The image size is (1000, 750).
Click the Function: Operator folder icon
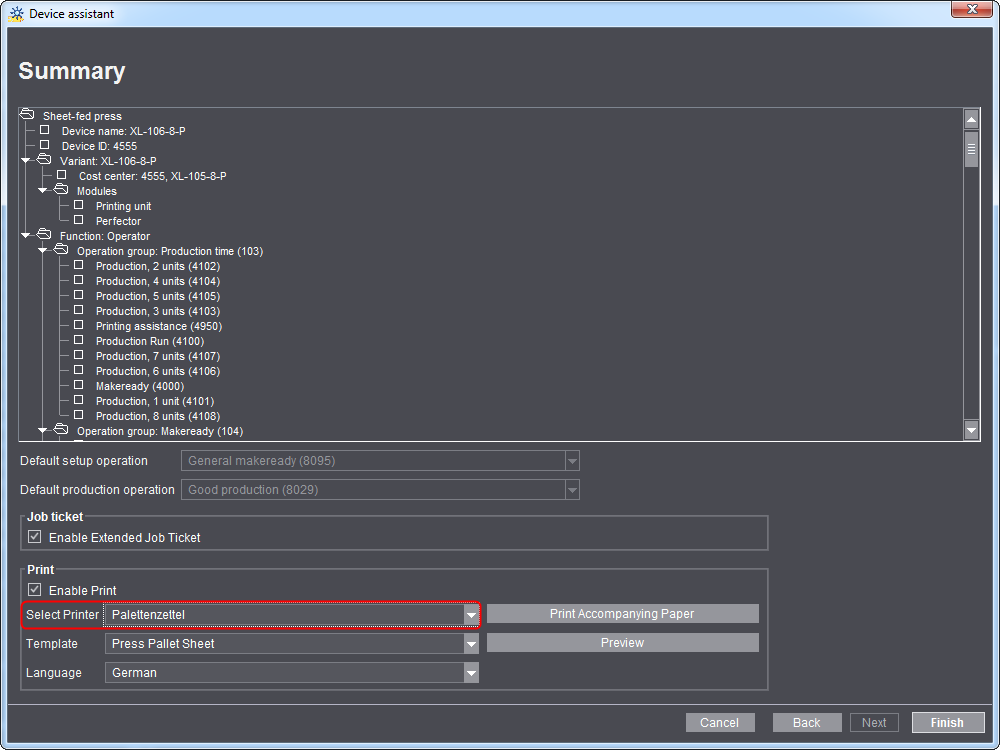point(44,235)
